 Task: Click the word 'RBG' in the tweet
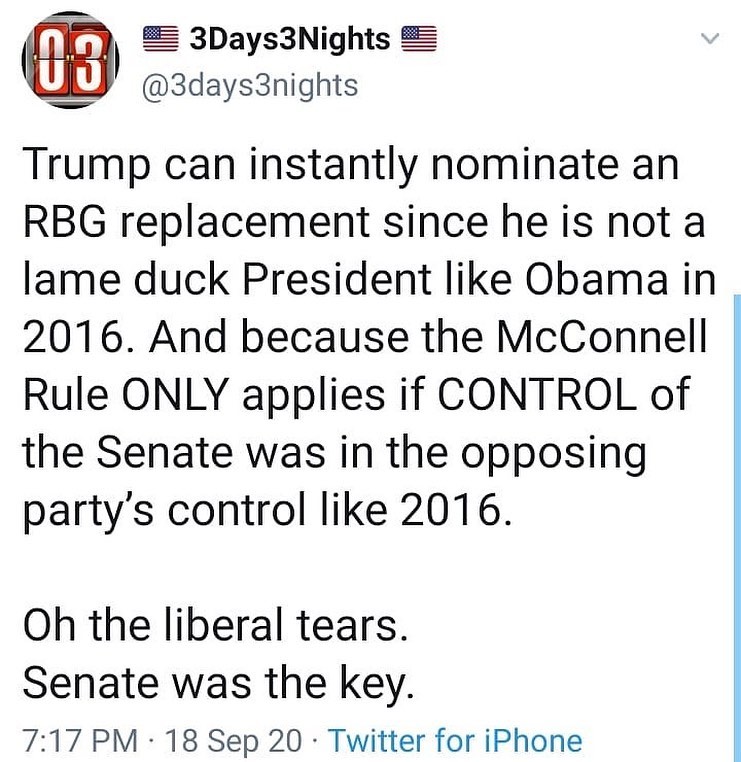point(64,222)
